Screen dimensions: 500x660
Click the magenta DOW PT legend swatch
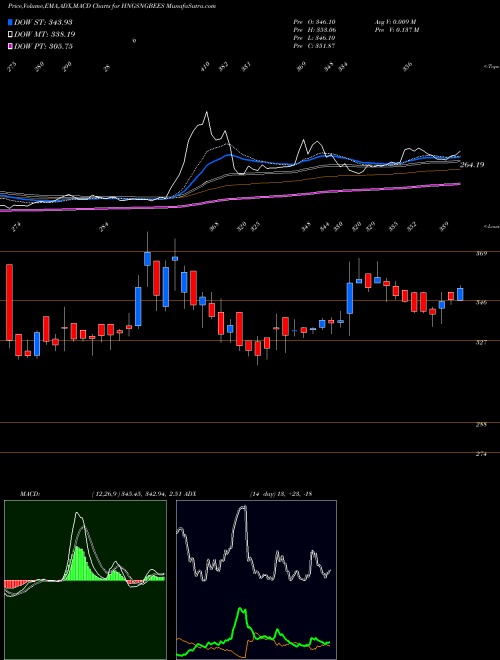10,46
